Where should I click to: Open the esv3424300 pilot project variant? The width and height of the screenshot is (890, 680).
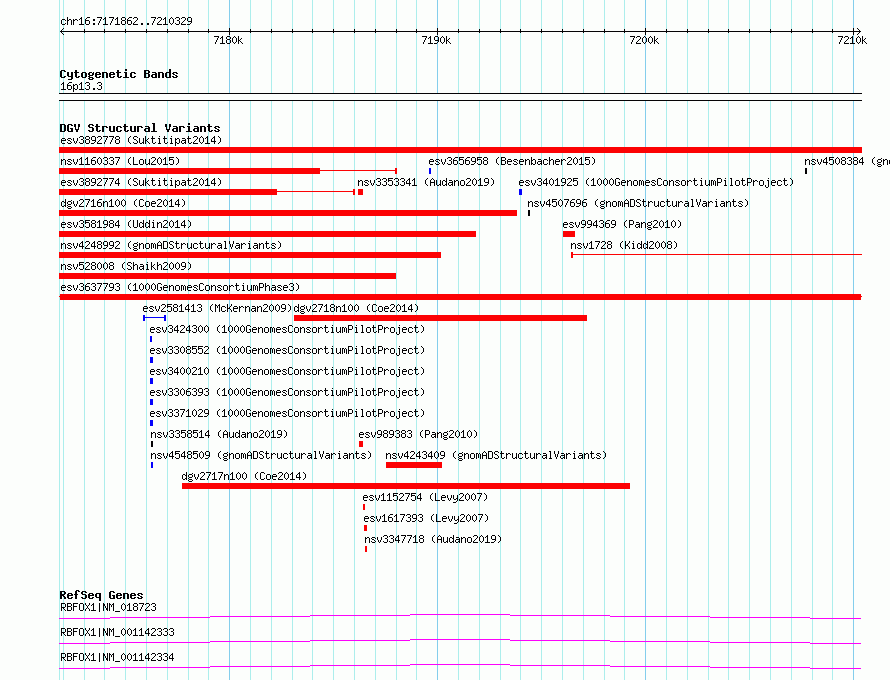pos(287,329)
